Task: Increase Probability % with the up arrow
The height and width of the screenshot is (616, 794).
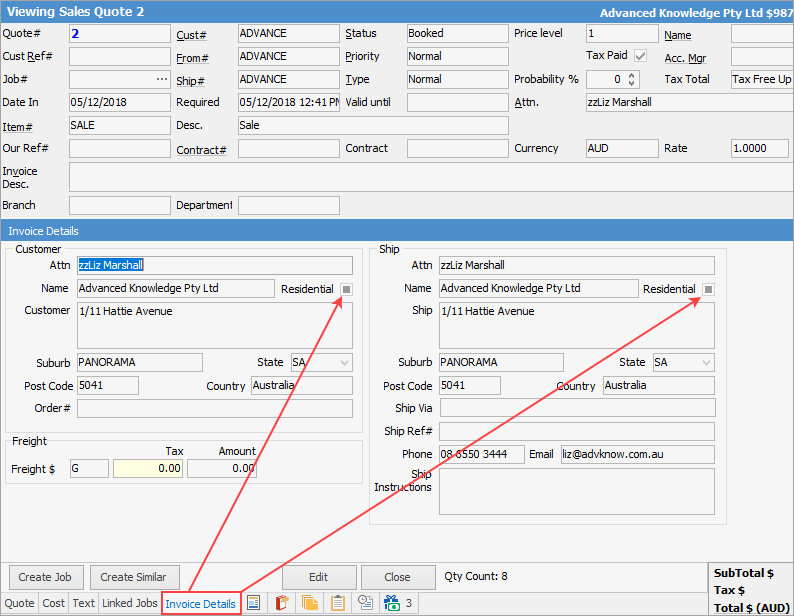Action: (x=632, y=75)
